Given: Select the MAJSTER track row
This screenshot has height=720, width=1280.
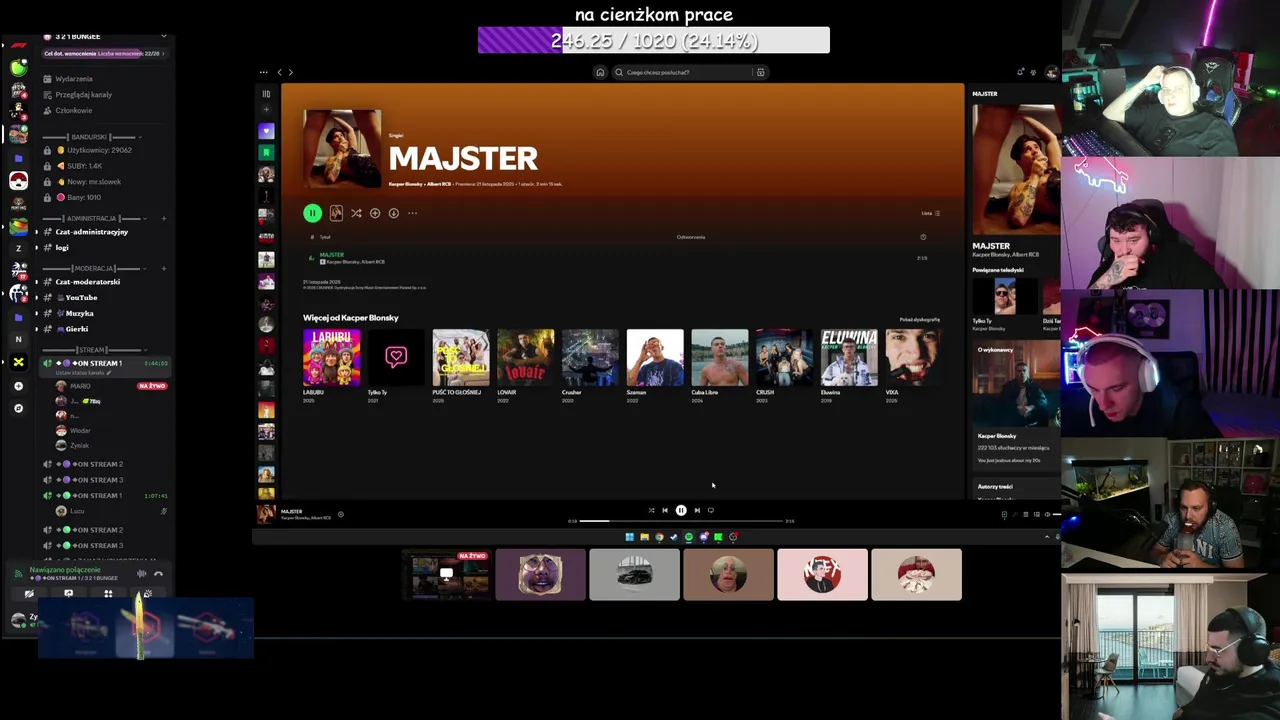Looking at the screenshot, I should click(x=620, y=258).
